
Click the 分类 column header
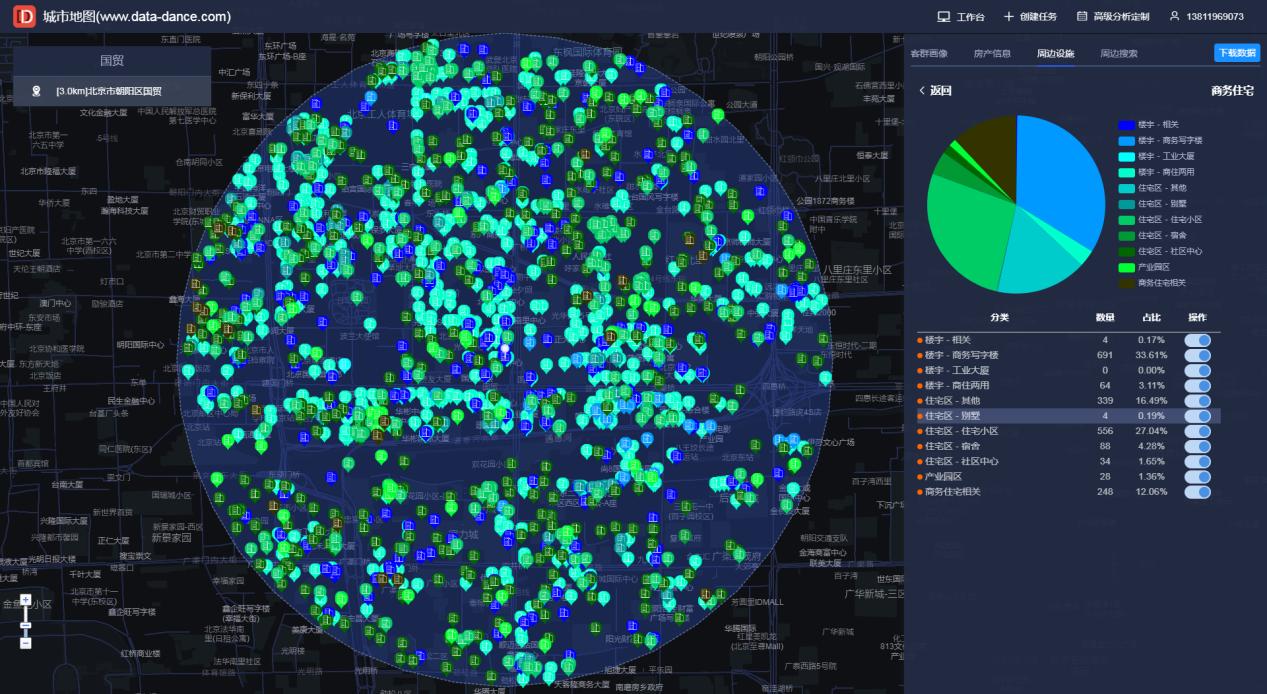[1000, 317]
